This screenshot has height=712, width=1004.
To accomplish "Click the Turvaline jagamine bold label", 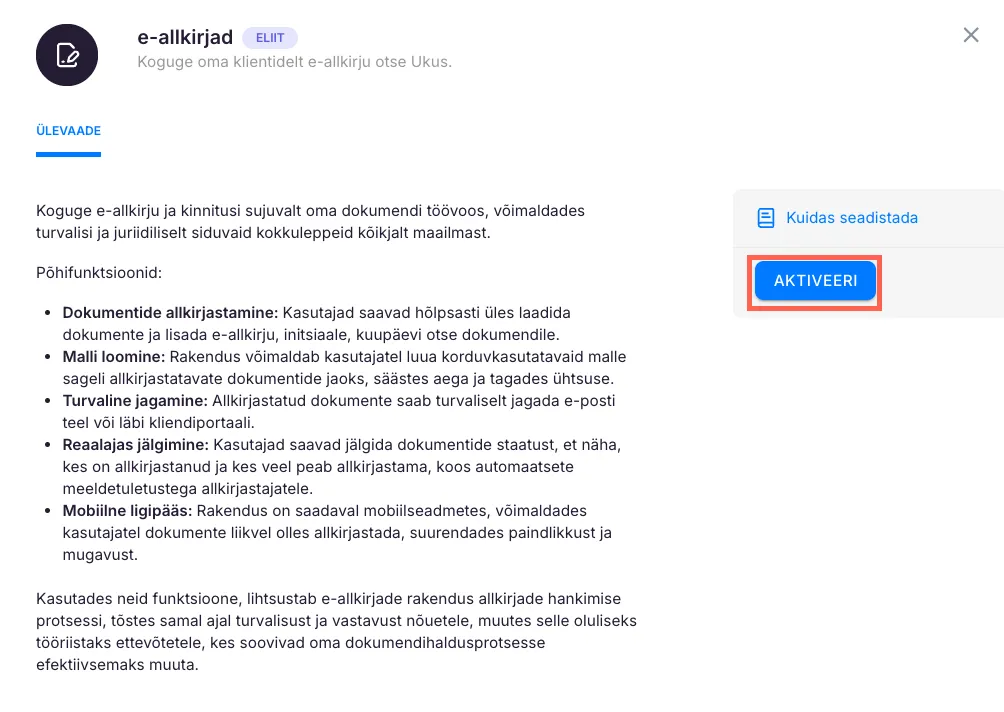I will point(135,401).
